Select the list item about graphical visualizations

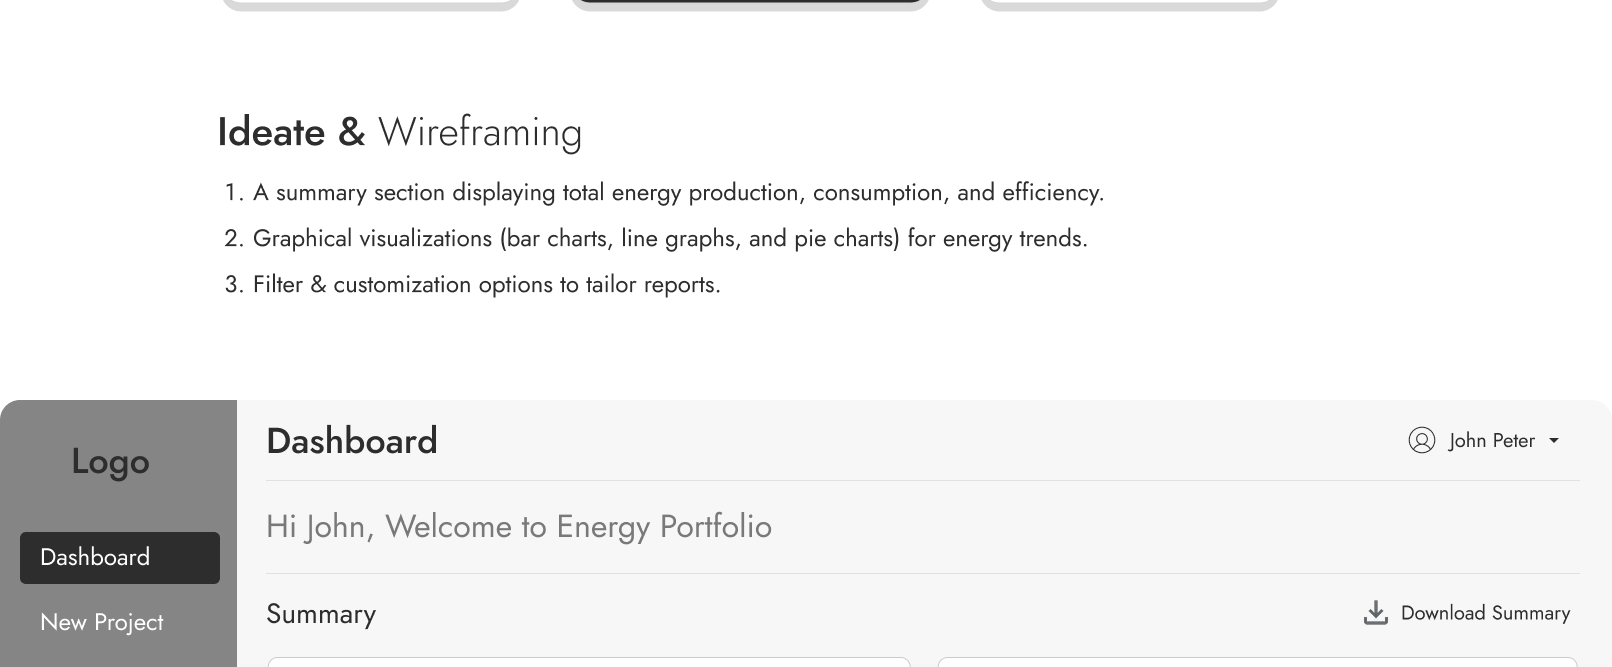coord(670,238)
